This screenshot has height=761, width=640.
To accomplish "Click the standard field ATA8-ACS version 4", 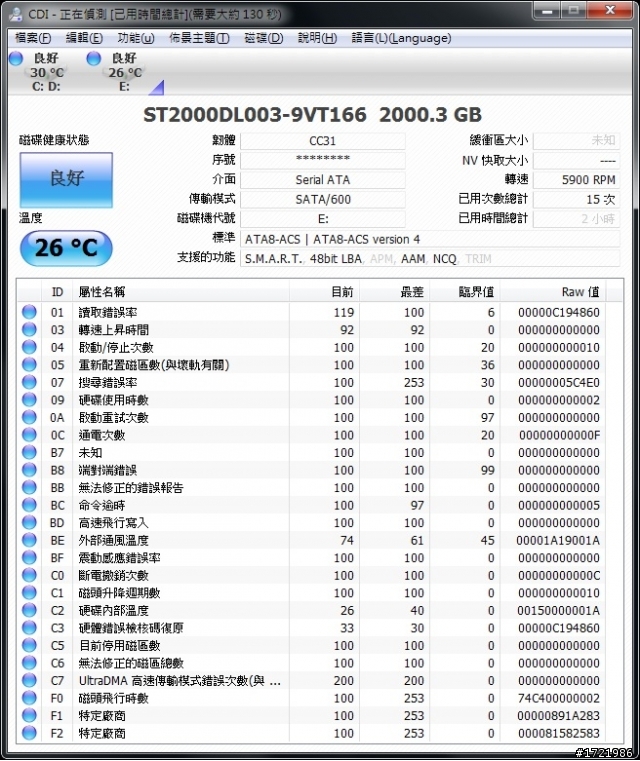I will tap(429, 239).
